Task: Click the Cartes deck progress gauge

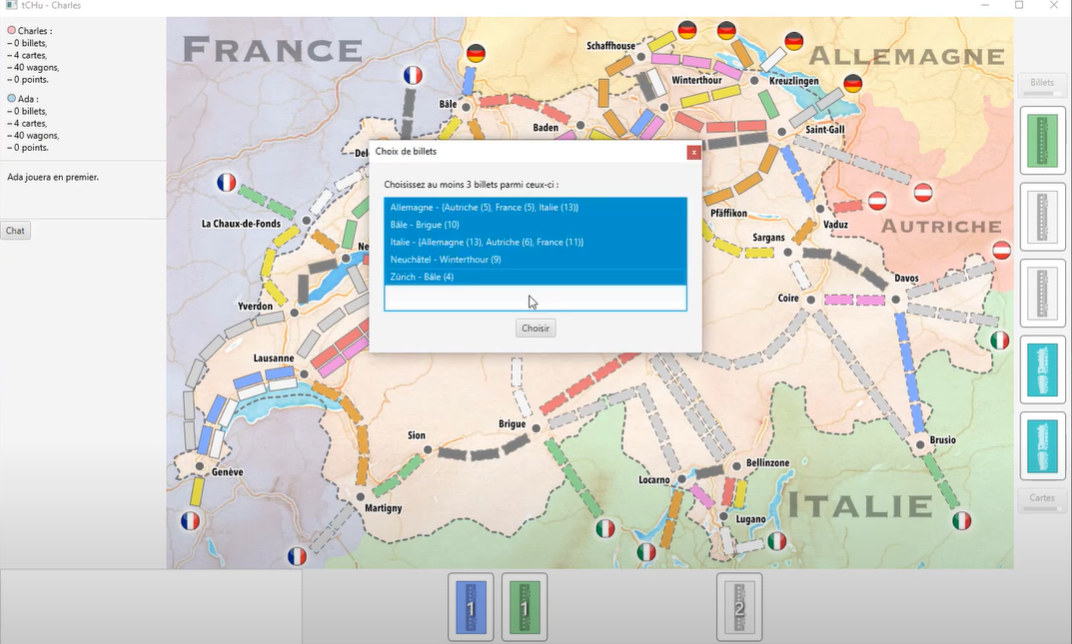Action: tap(1042, 509)
